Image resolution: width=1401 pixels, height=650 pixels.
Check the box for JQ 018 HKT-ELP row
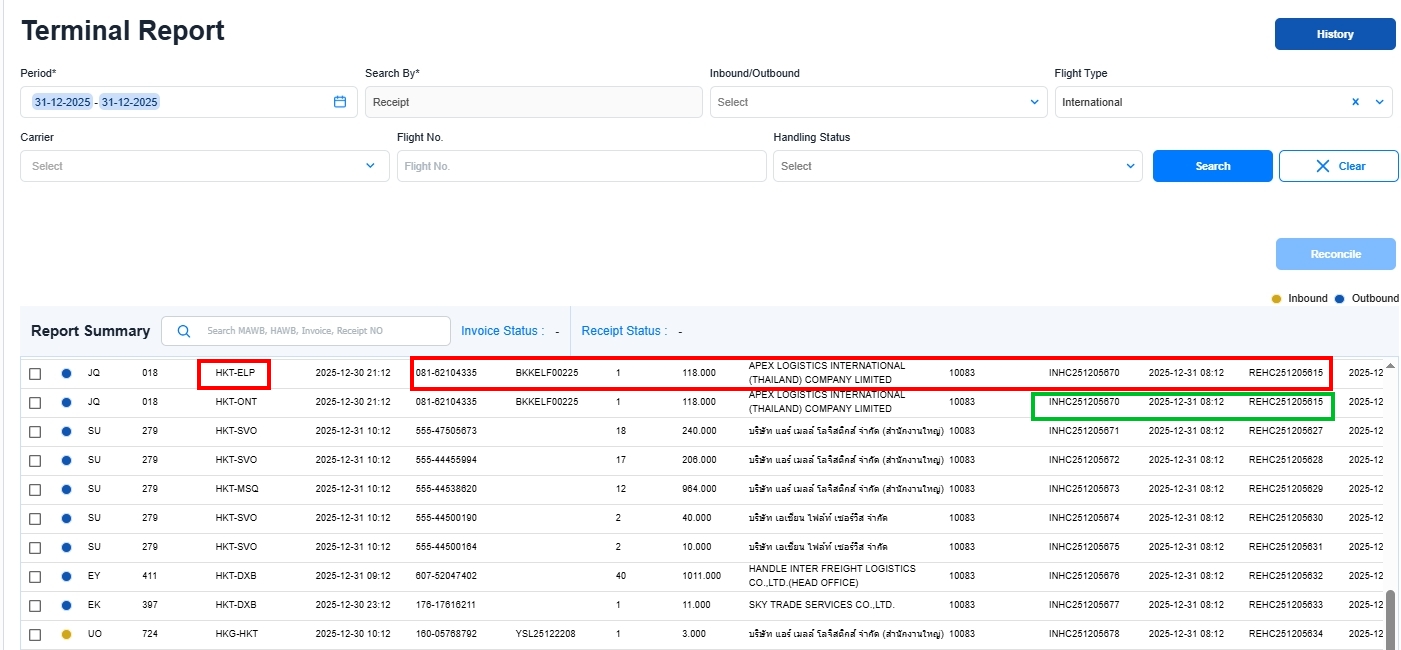35,373
